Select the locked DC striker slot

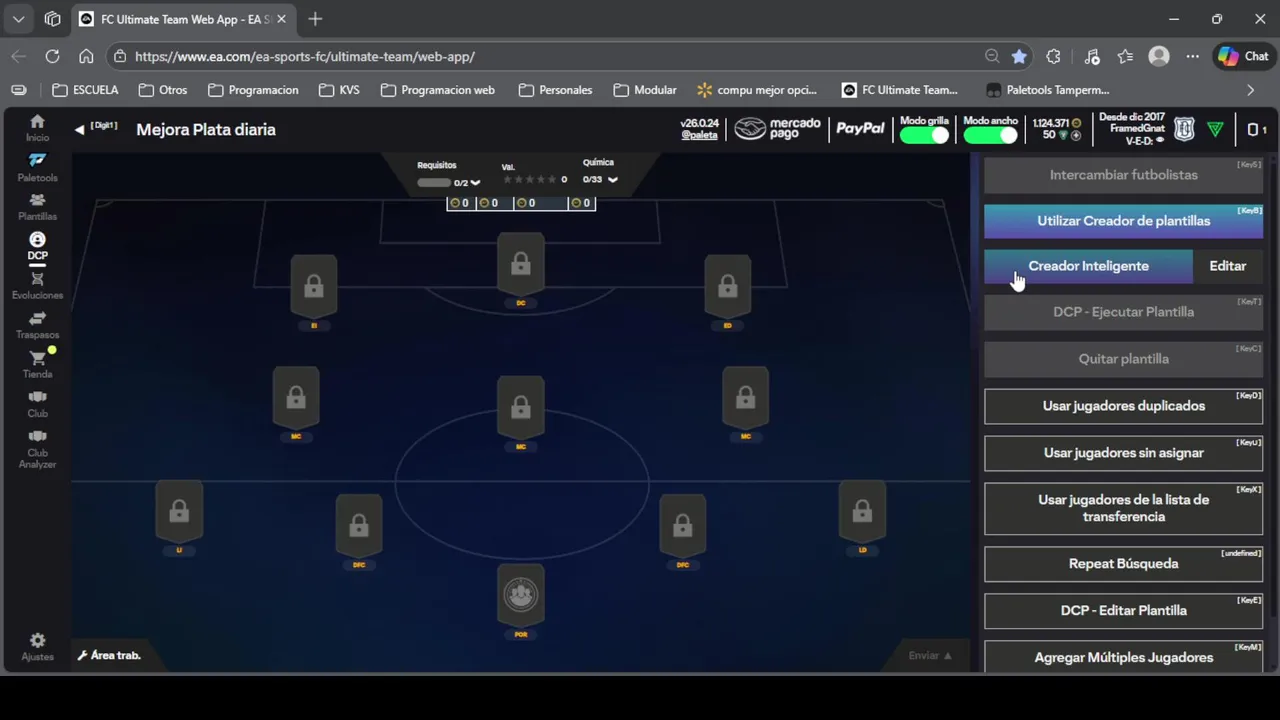coord(520,265)
